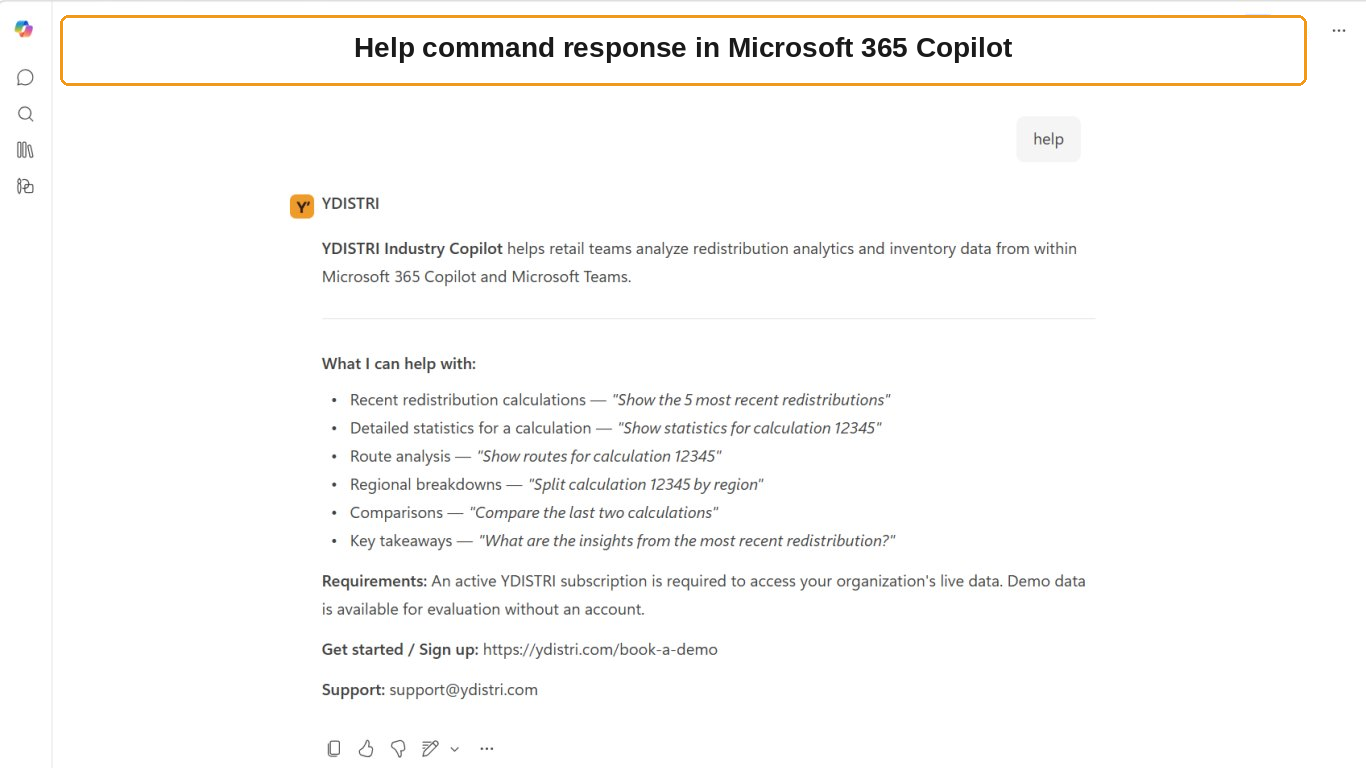Click the Help command response title banner
This screenshot has width=1366, height=768.
coord(683,50)
